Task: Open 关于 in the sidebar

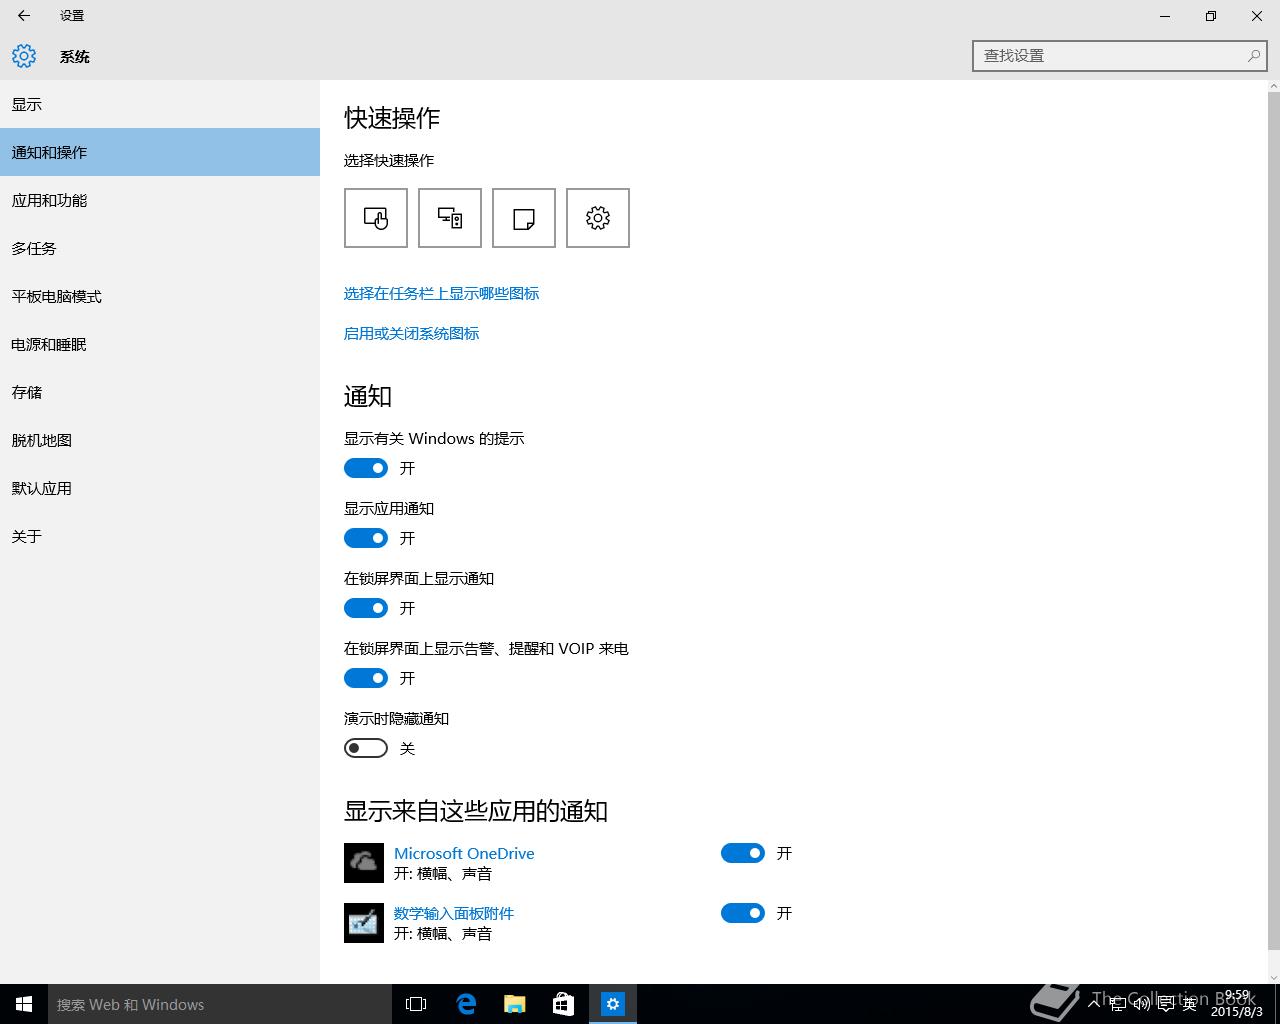Action: point(160,536)
